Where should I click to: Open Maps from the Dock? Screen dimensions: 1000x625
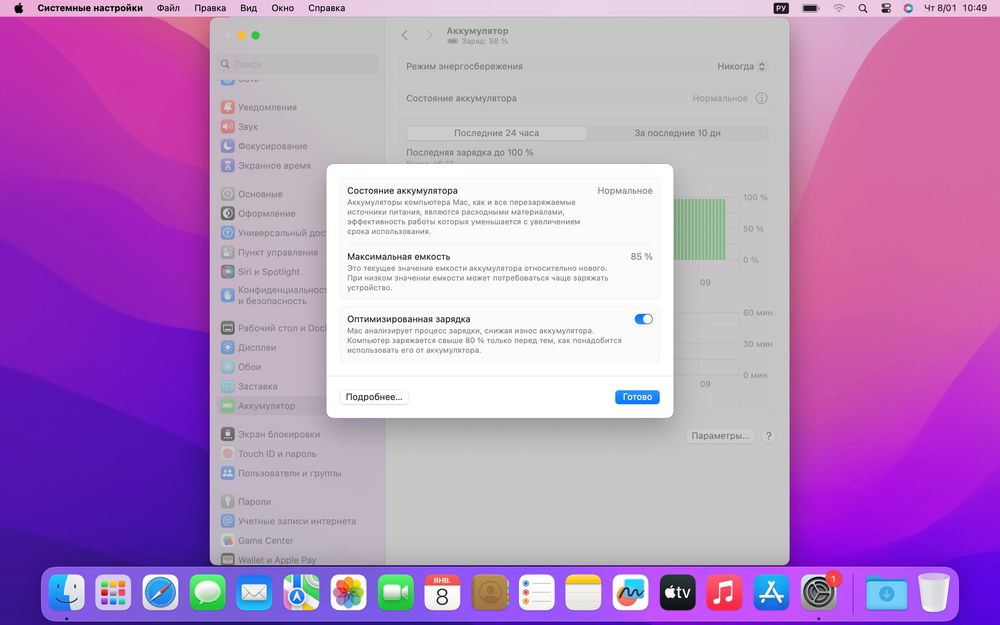pos(301,592)
